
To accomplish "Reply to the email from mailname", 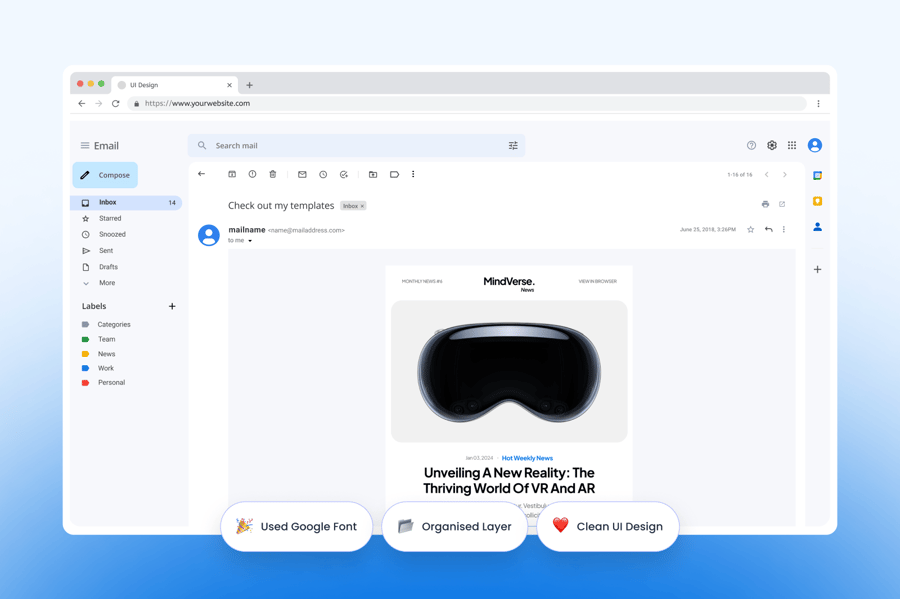I will 768,230.
